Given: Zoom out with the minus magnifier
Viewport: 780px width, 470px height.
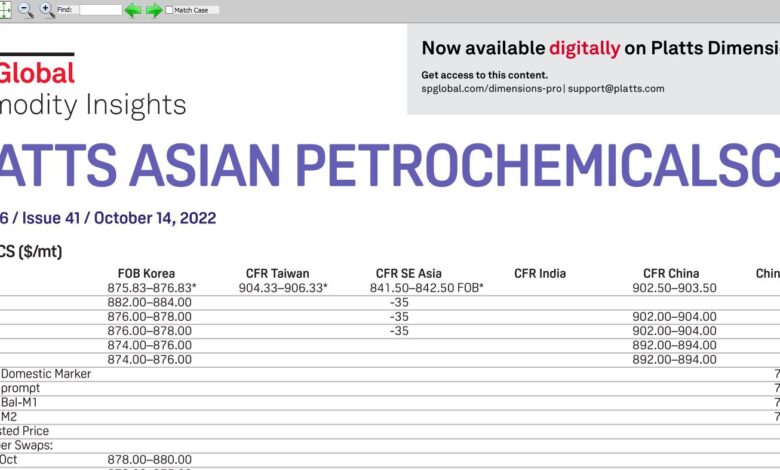Looking at the screenshot, I should pos(26,10).
